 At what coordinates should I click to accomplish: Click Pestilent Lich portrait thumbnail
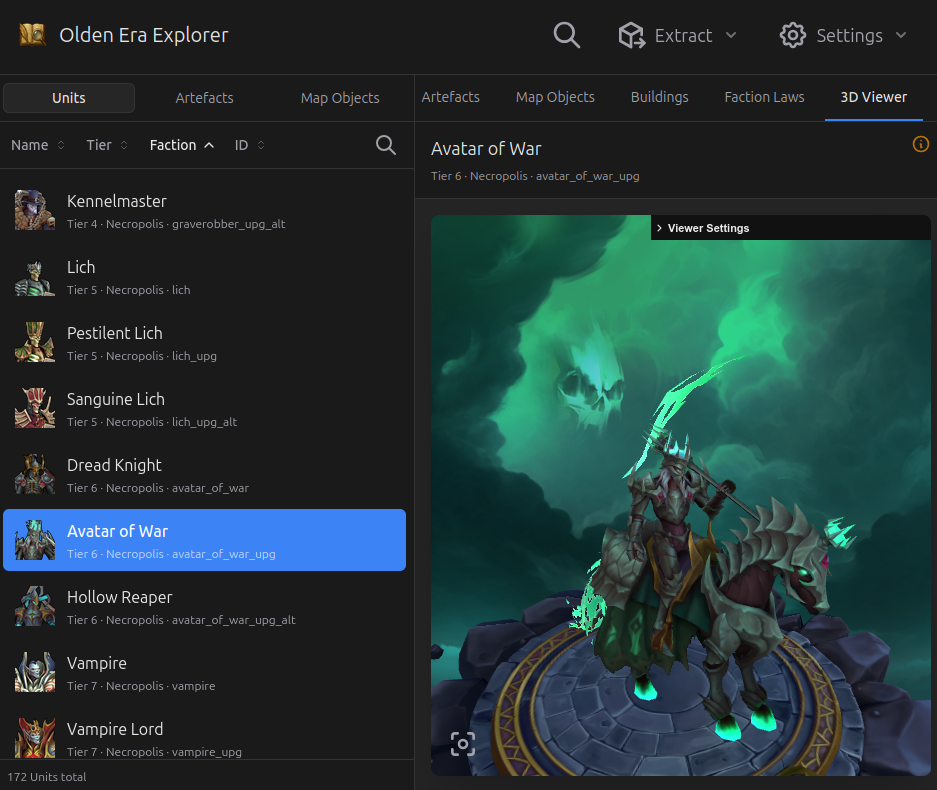pos(35,342)
